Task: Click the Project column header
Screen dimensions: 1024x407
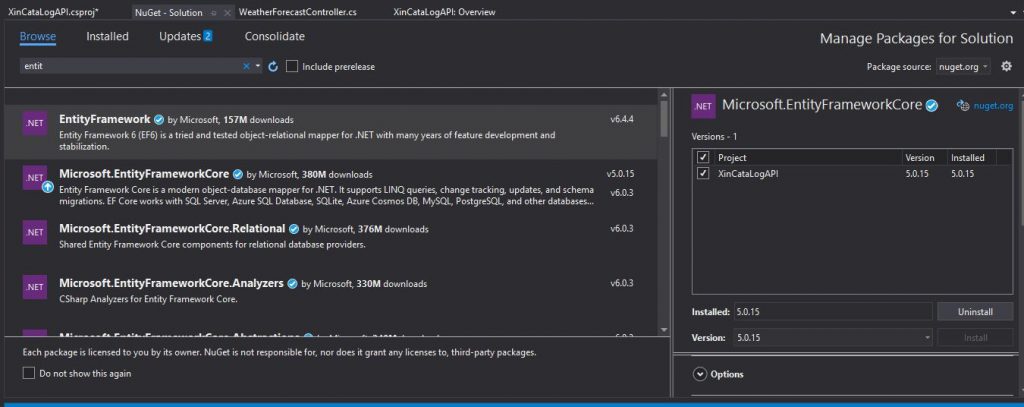Action: point(732,157)
